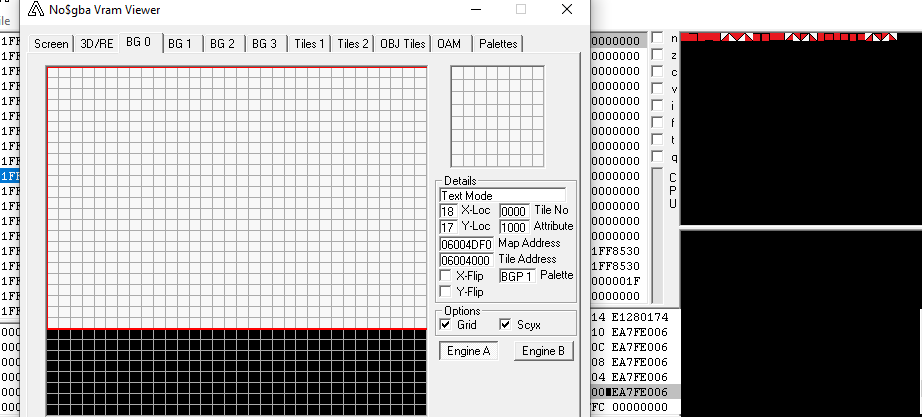
Task: Switch to the Tiles 1 tab
Action: (309, 44)
